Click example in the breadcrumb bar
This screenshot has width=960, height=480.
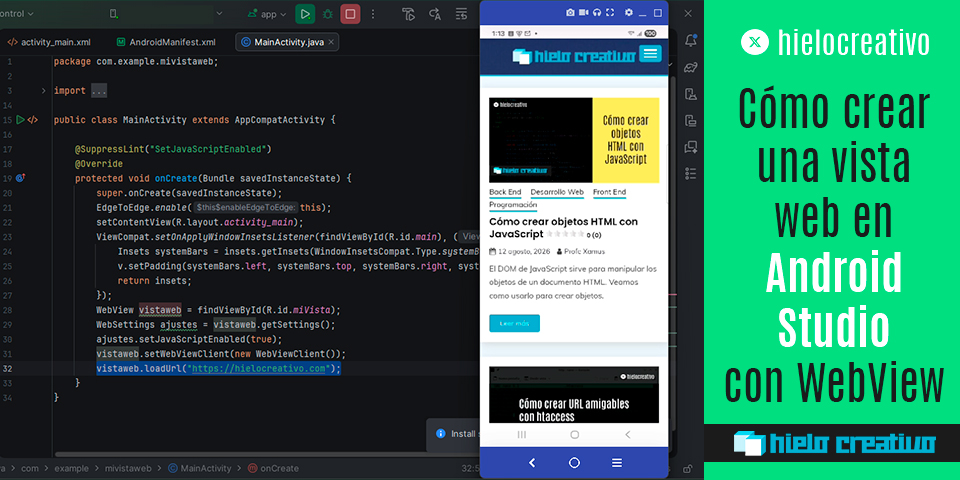72,468
